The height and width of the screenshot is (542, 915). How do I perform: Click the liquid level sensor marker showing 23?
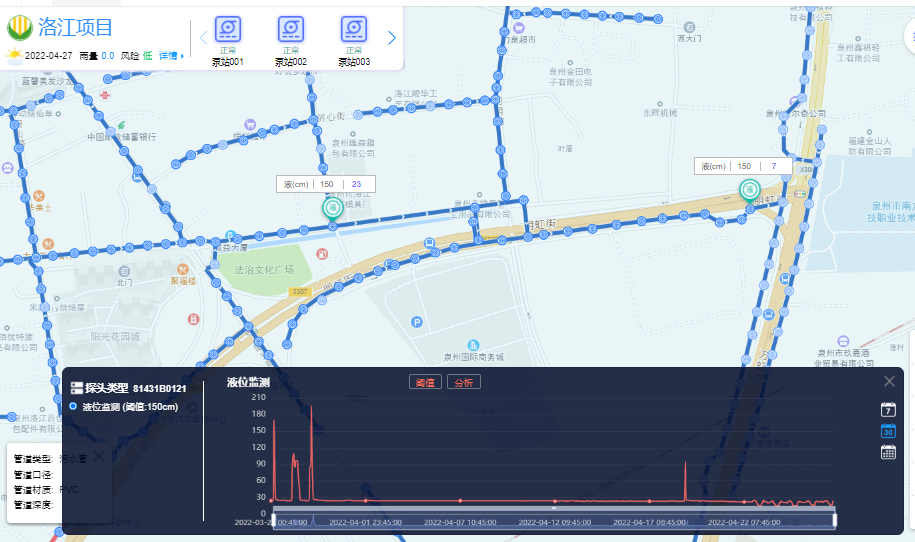click(x=332, y=207)
